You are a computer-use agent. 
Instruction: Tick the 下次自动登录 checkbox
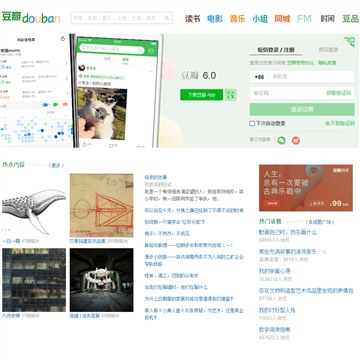point(252,124)
